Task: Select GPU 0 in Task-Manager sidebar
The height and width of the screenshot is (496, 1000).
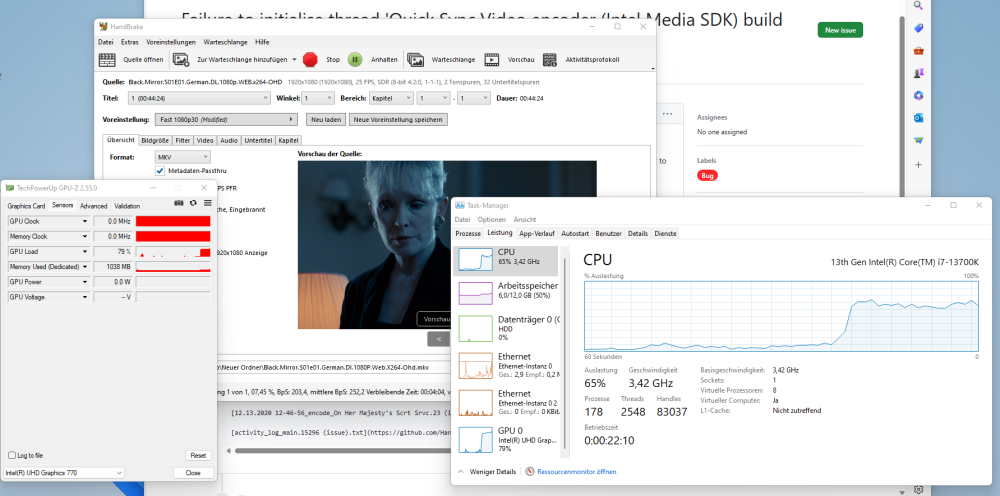Action: (505, 439)
